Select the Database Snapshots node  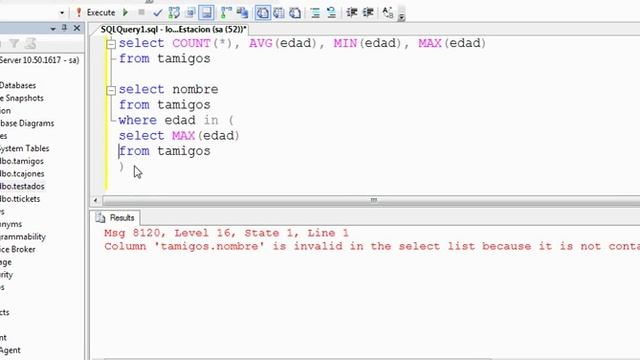[22, 98]
